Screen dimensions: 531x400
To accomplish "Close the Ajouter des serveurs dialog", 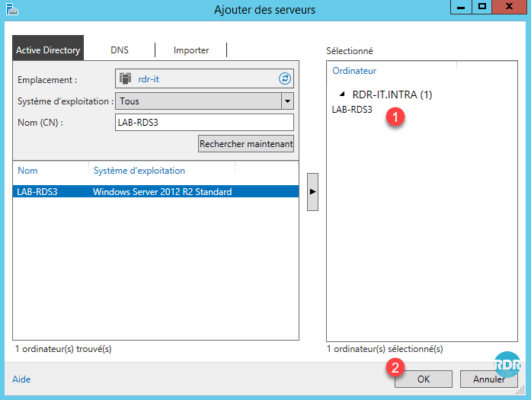I will (509, 7).
